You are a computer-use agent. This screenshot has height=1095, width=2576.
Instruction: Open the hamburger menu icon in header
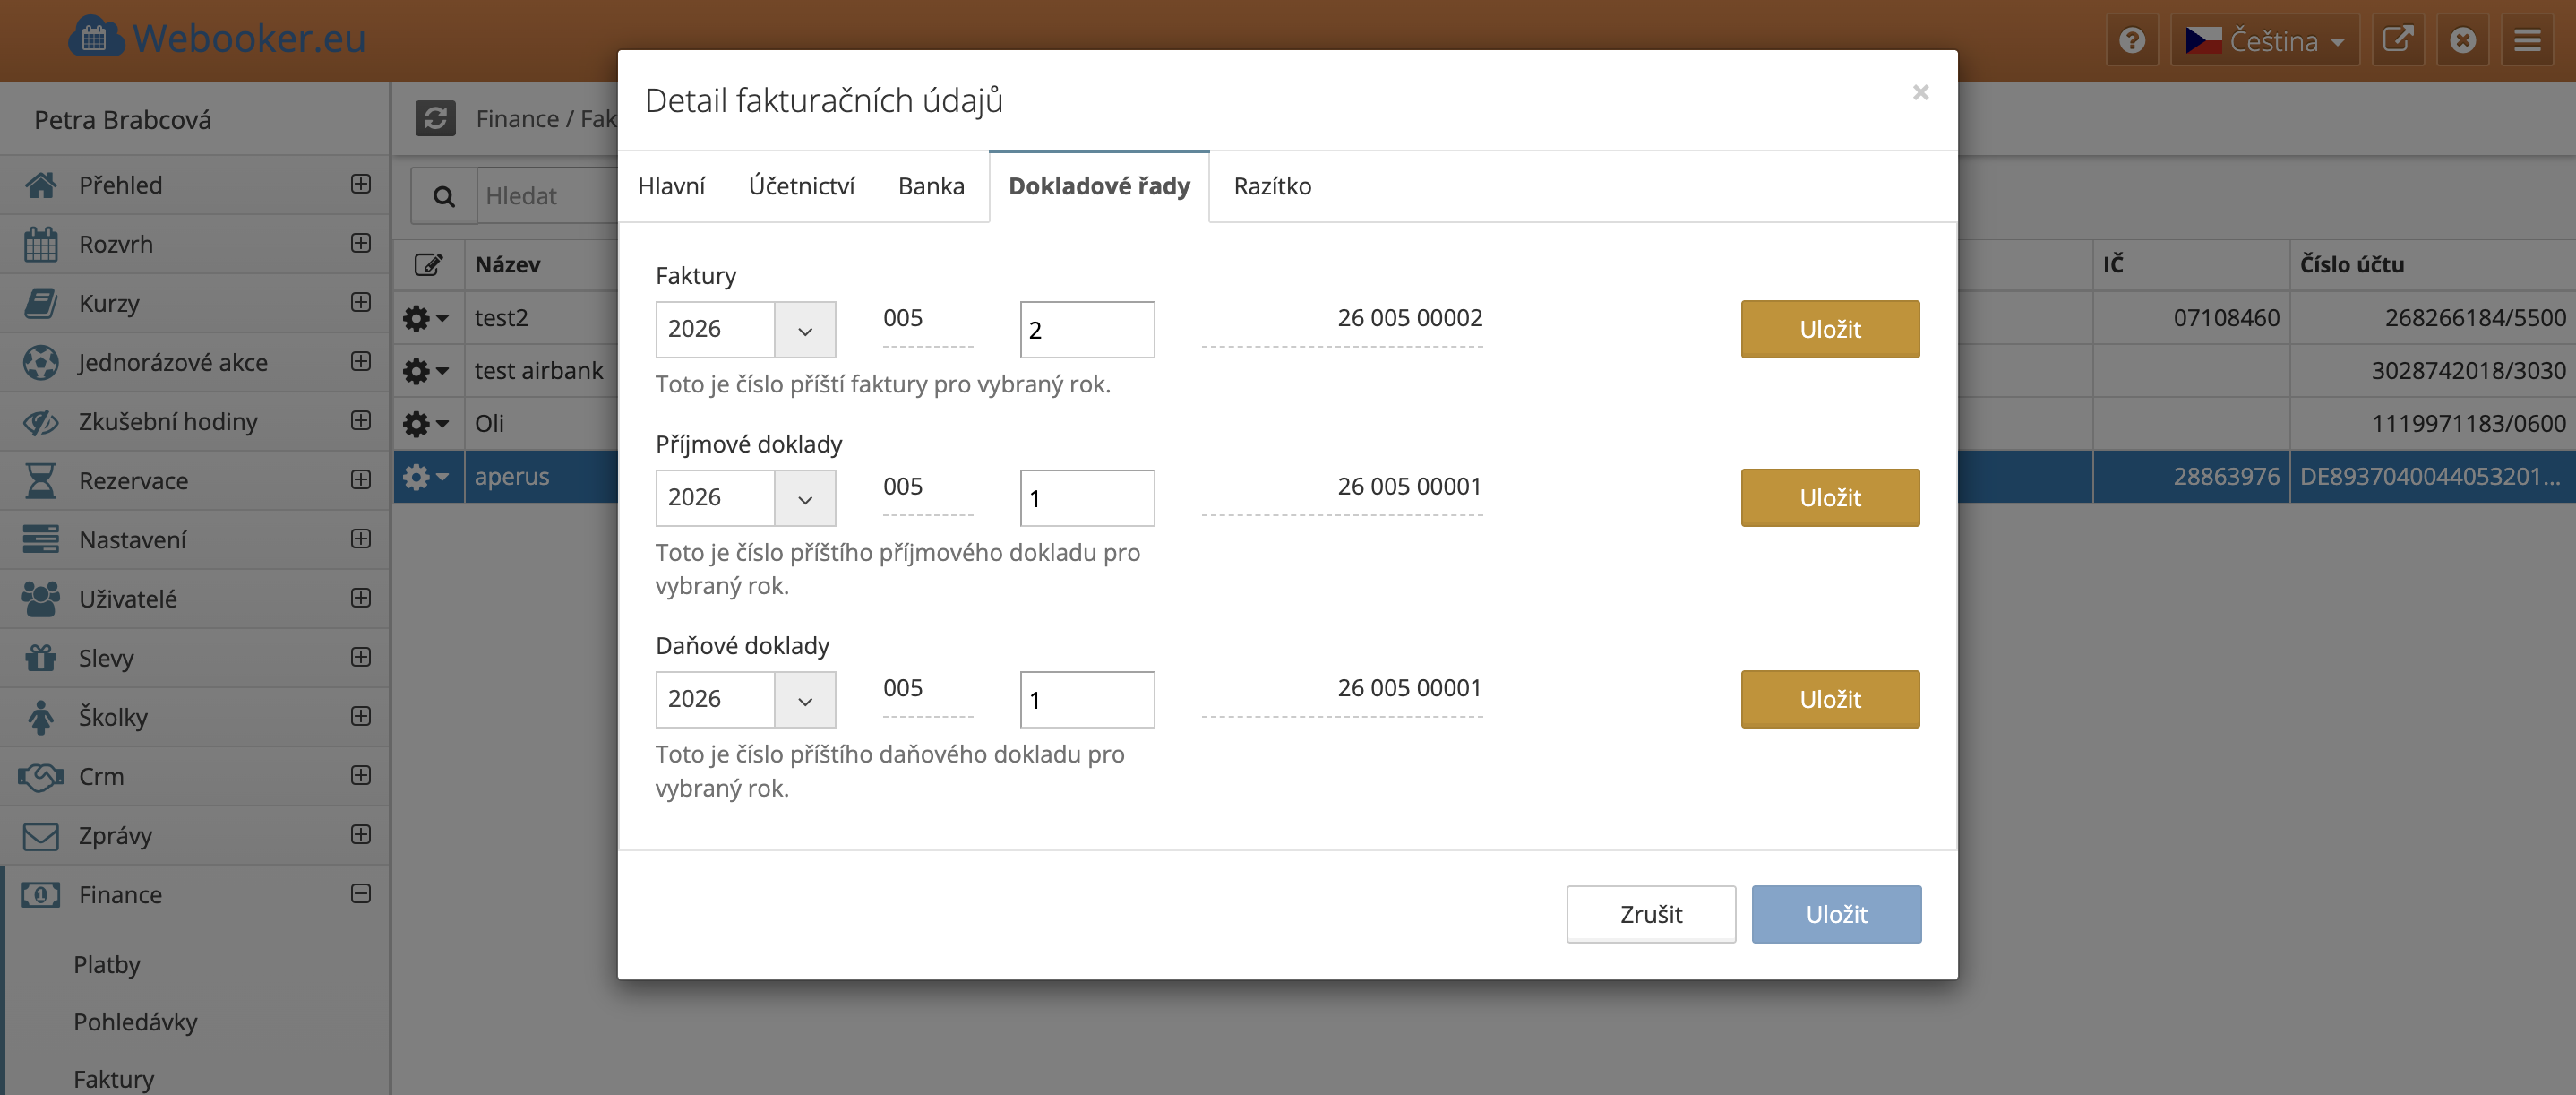coord(2527,40)
